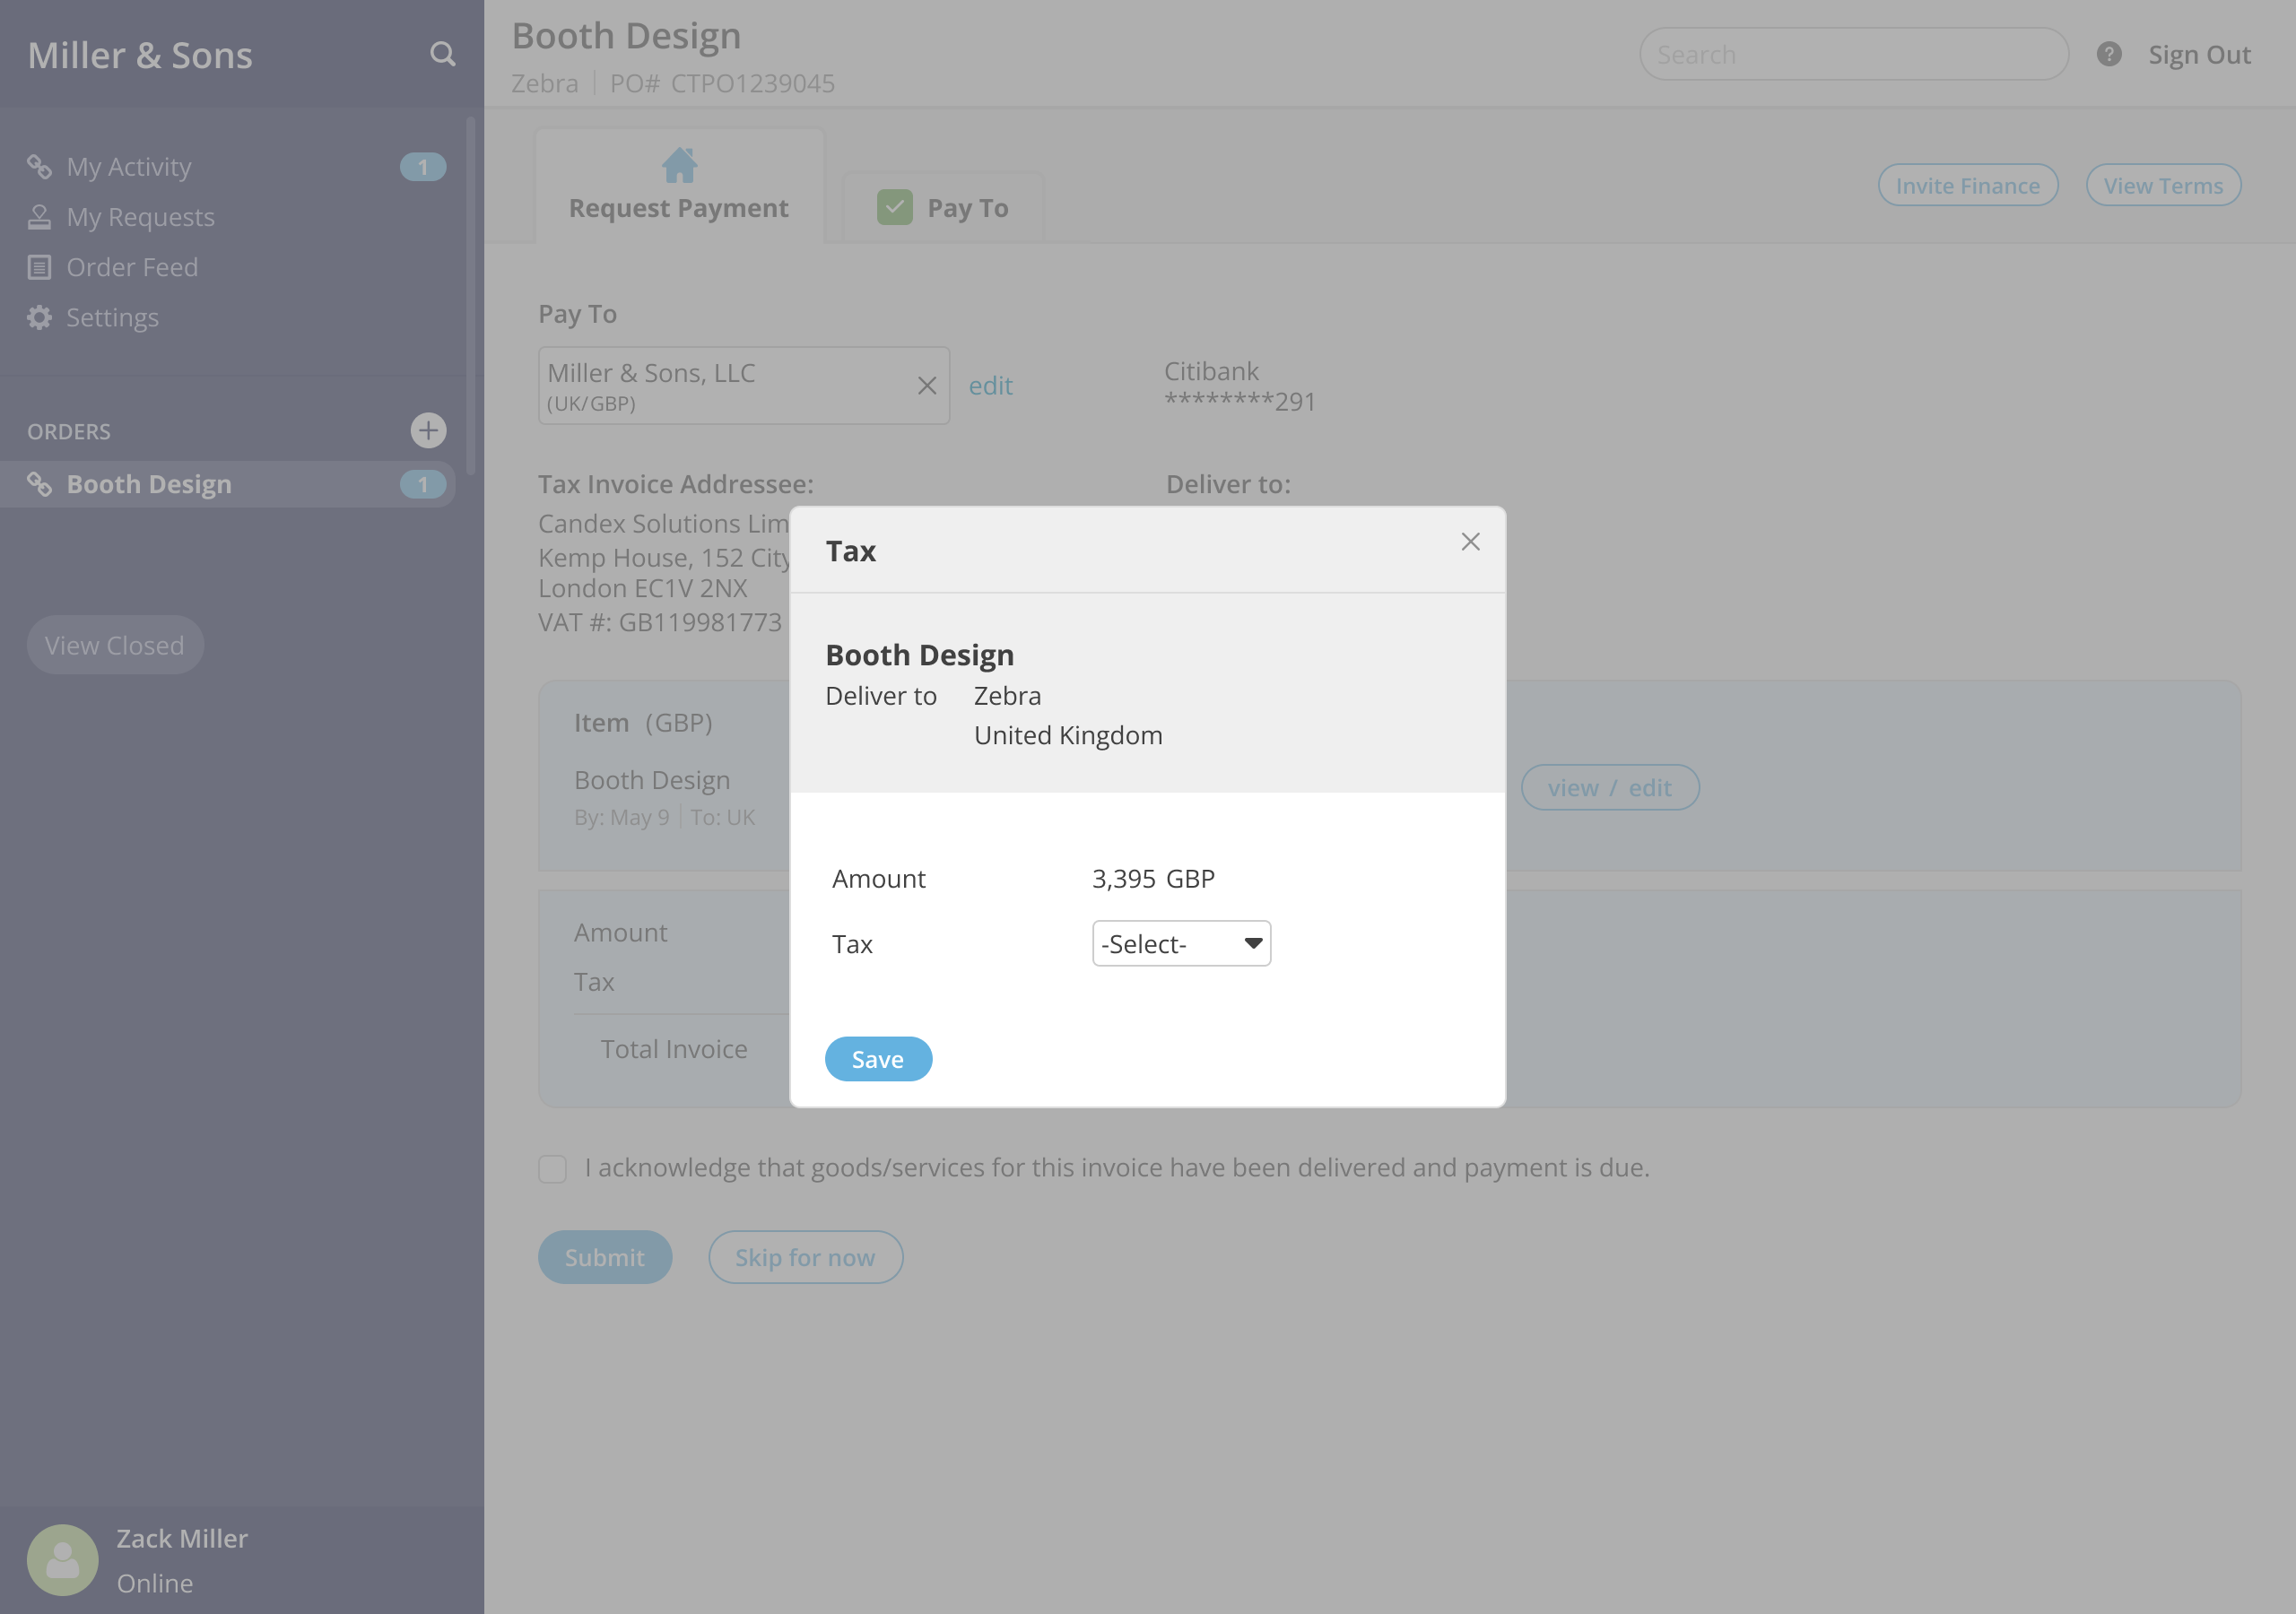Click the sidebar vertical scrollbar
This screenshot has height=1614, width=2296.
pyautogui.click(x=470, y=295)
